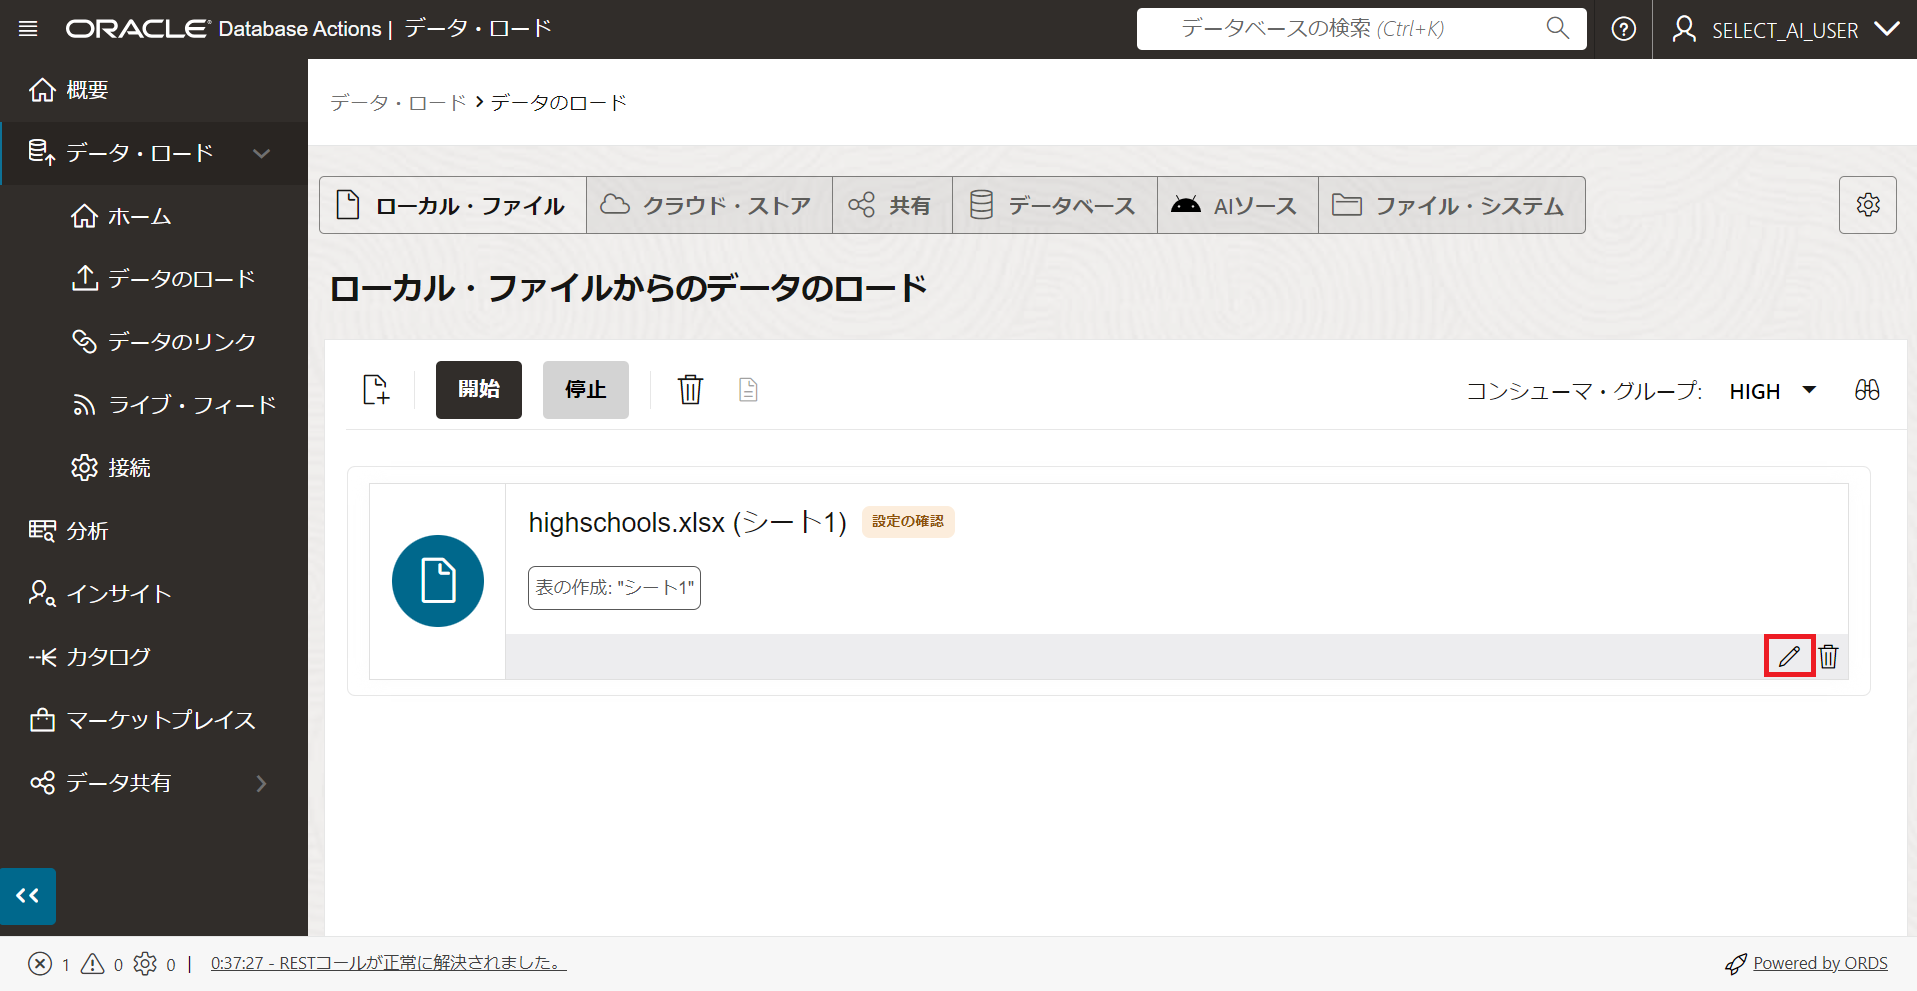Expand the データ共有 sidebar item
This screenshot has height=991, width=1917.
(x=262, y=783)
